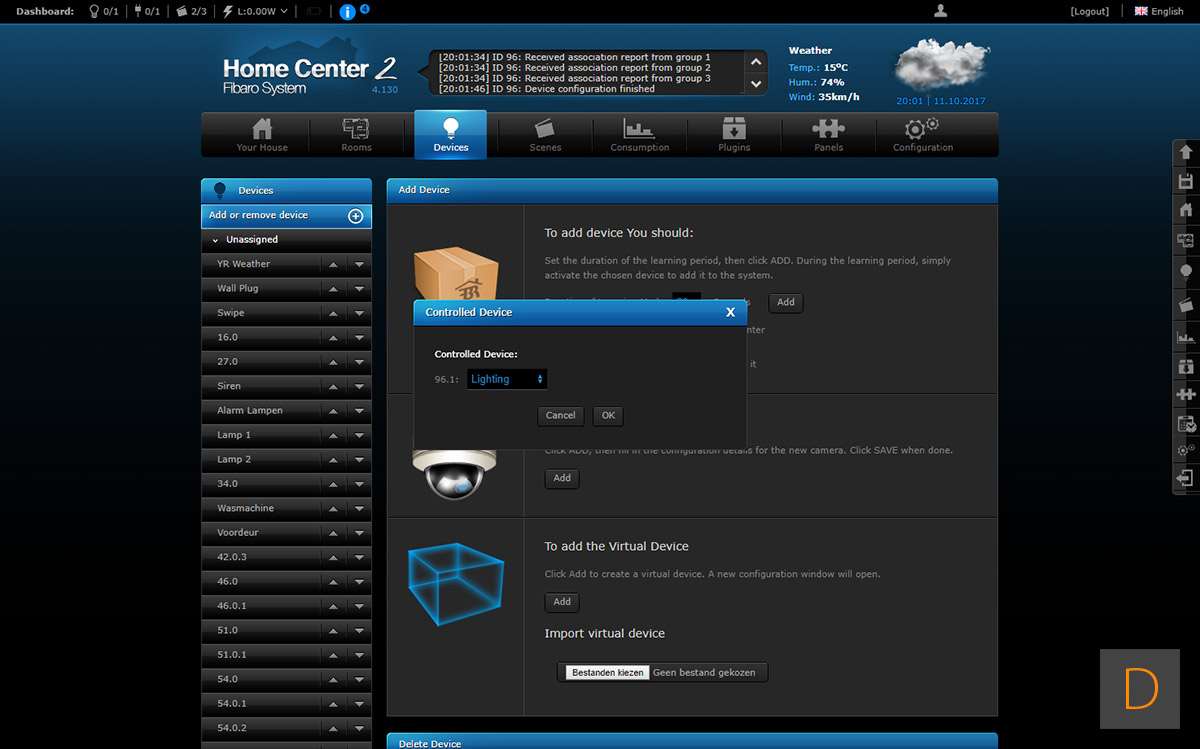Open the Plugins section icon
The image size is (1200, 749).
tap(734, 134)
